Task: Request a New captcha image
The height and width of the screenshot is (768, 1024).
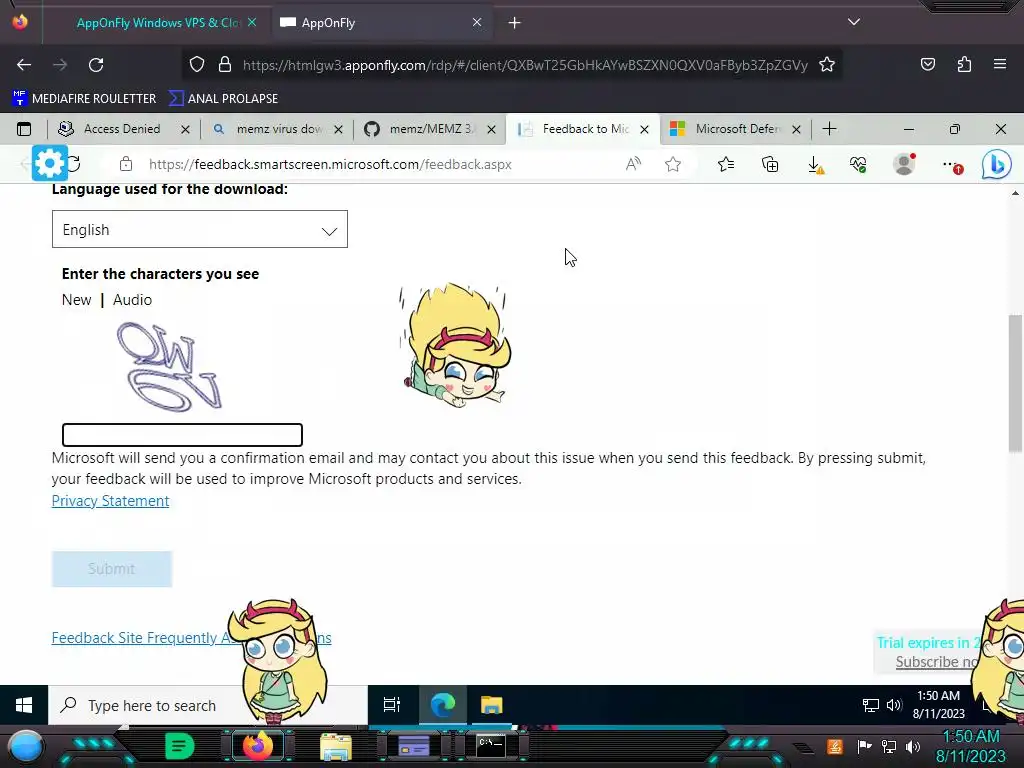Action: (76, 300)
